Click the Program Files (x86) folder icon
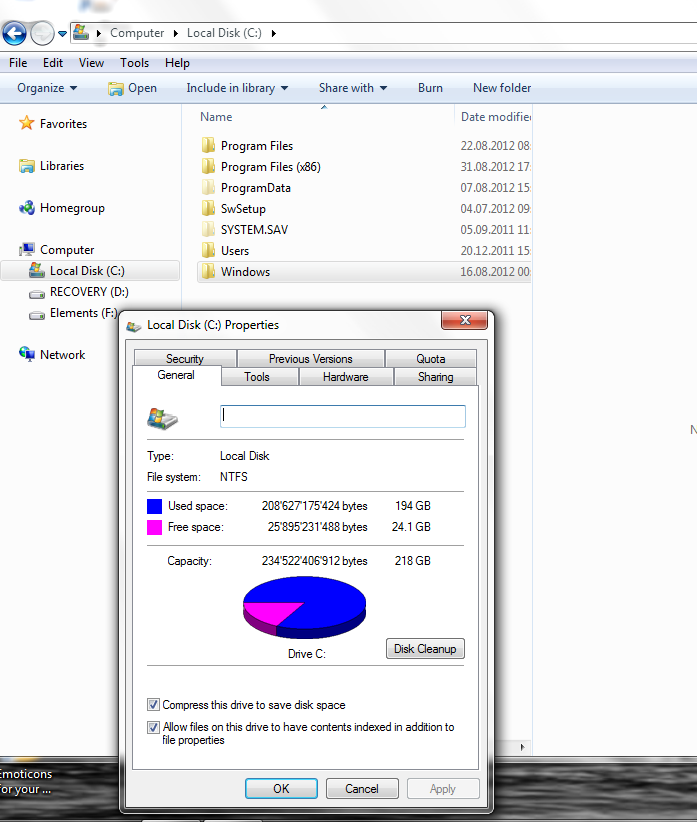 pyautogui.click(x=208, y=166)
